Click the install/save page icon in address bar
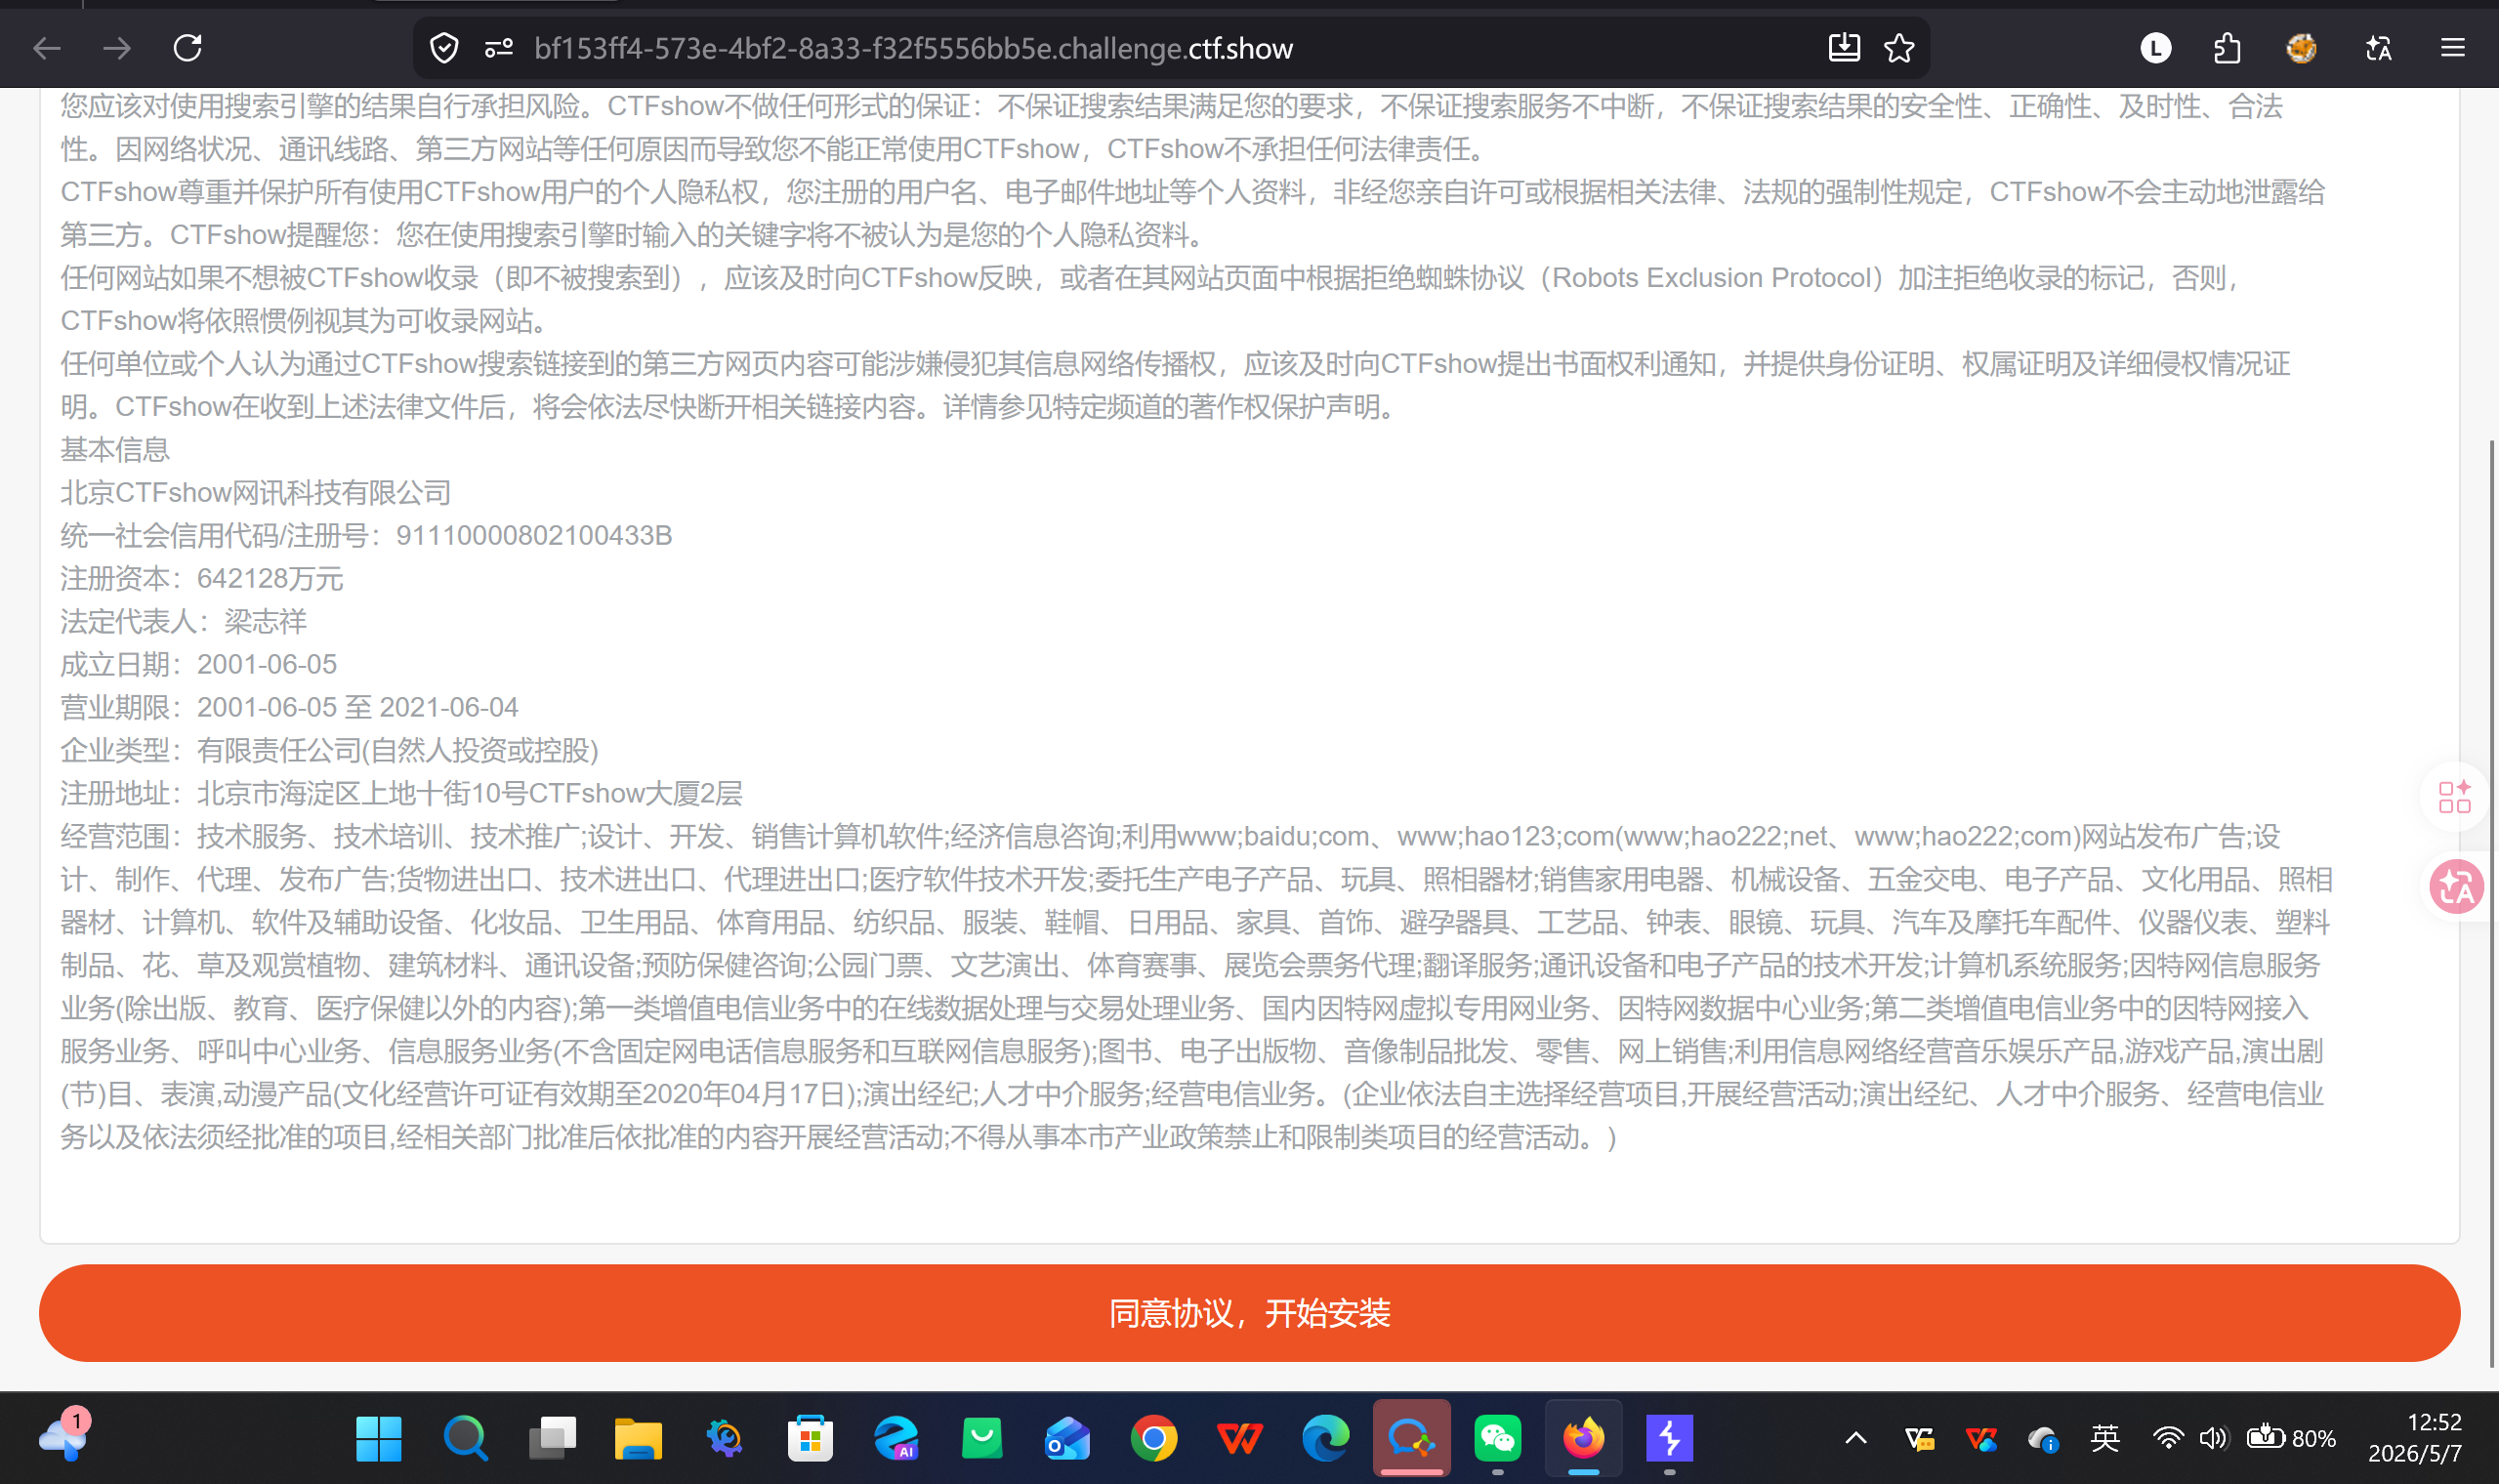 click(1843, 48)
